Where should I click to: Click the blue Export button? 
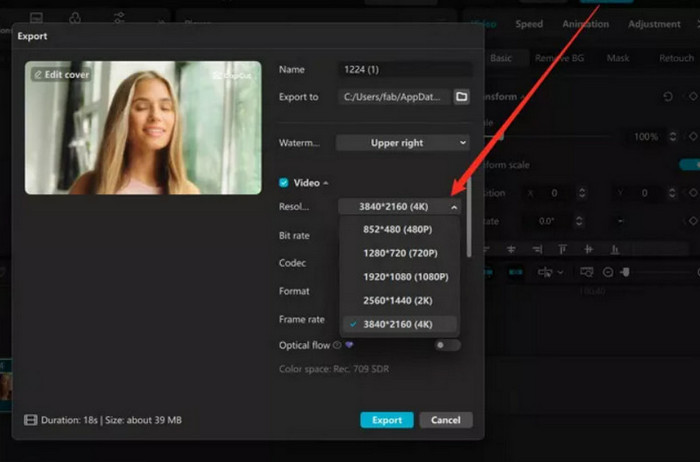[386, 420]
